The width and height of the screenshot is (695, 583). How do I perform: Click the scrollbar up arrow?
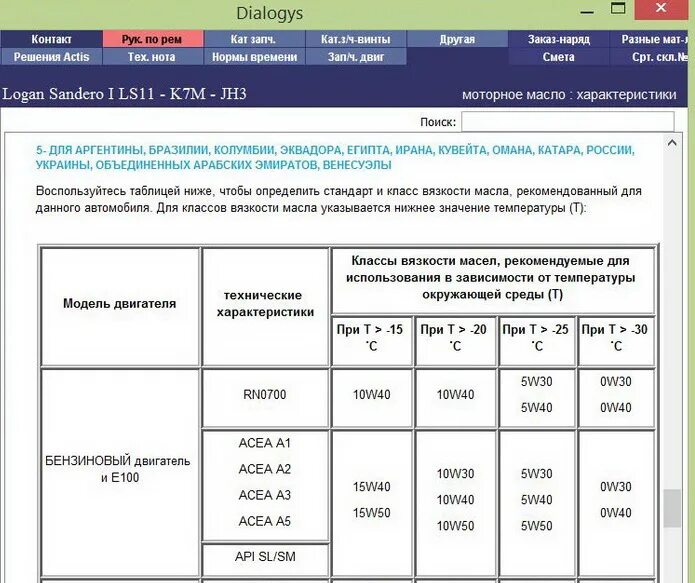click(x=672, y=143)
